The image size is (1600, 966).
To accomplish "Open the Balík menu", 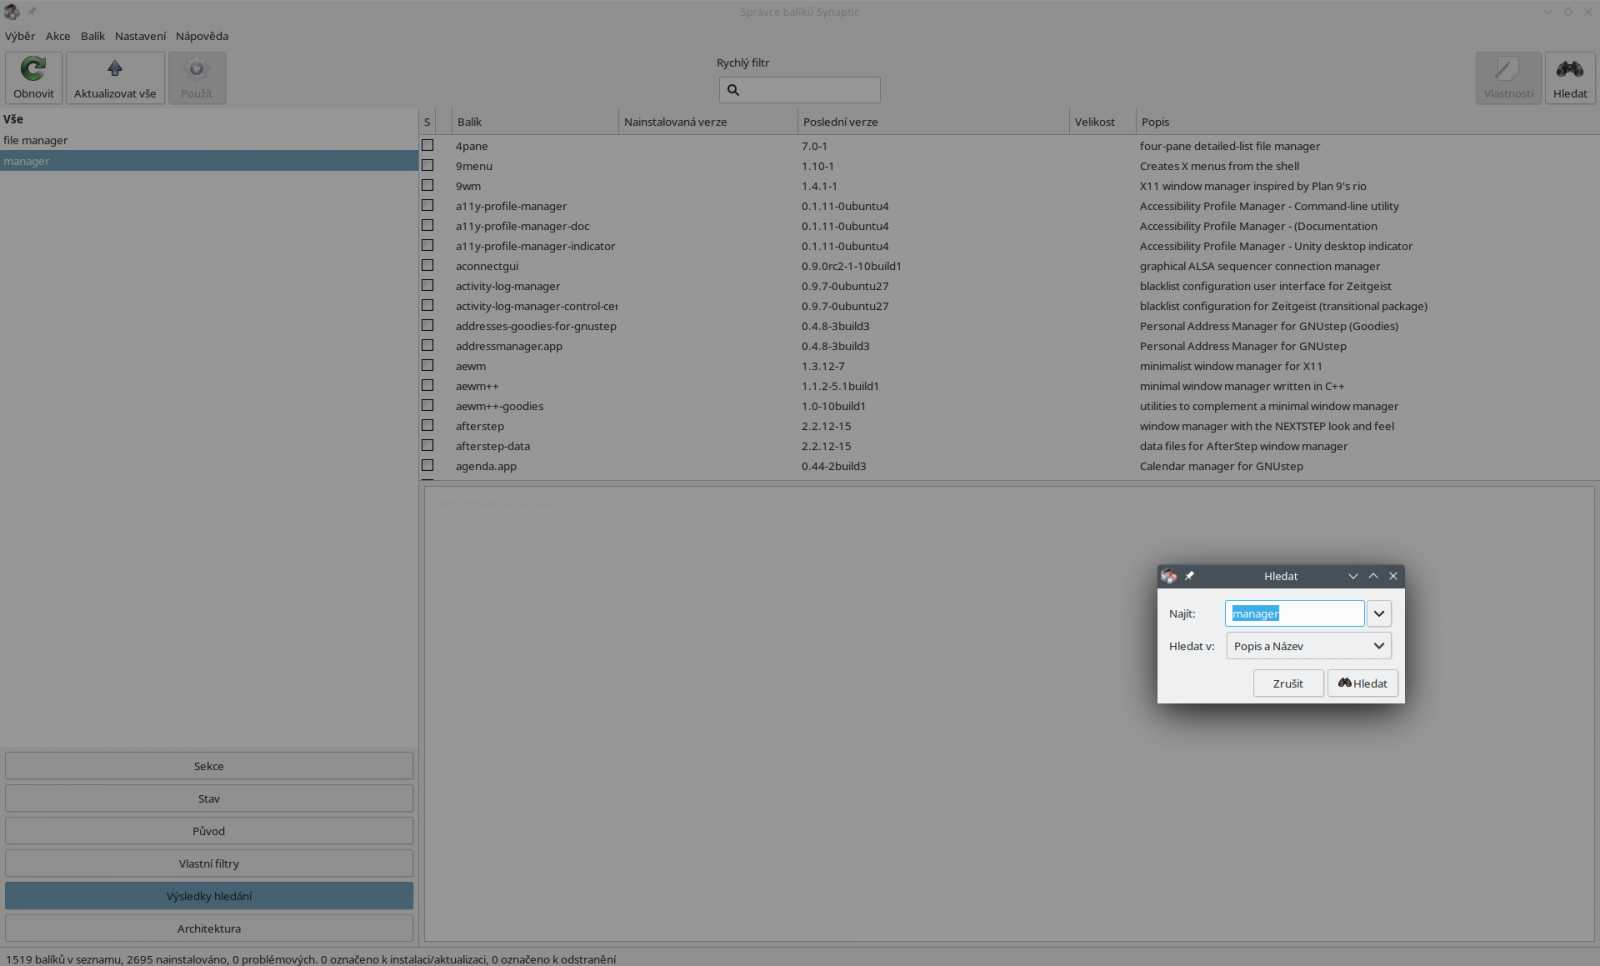I will [x=93, y=36].
